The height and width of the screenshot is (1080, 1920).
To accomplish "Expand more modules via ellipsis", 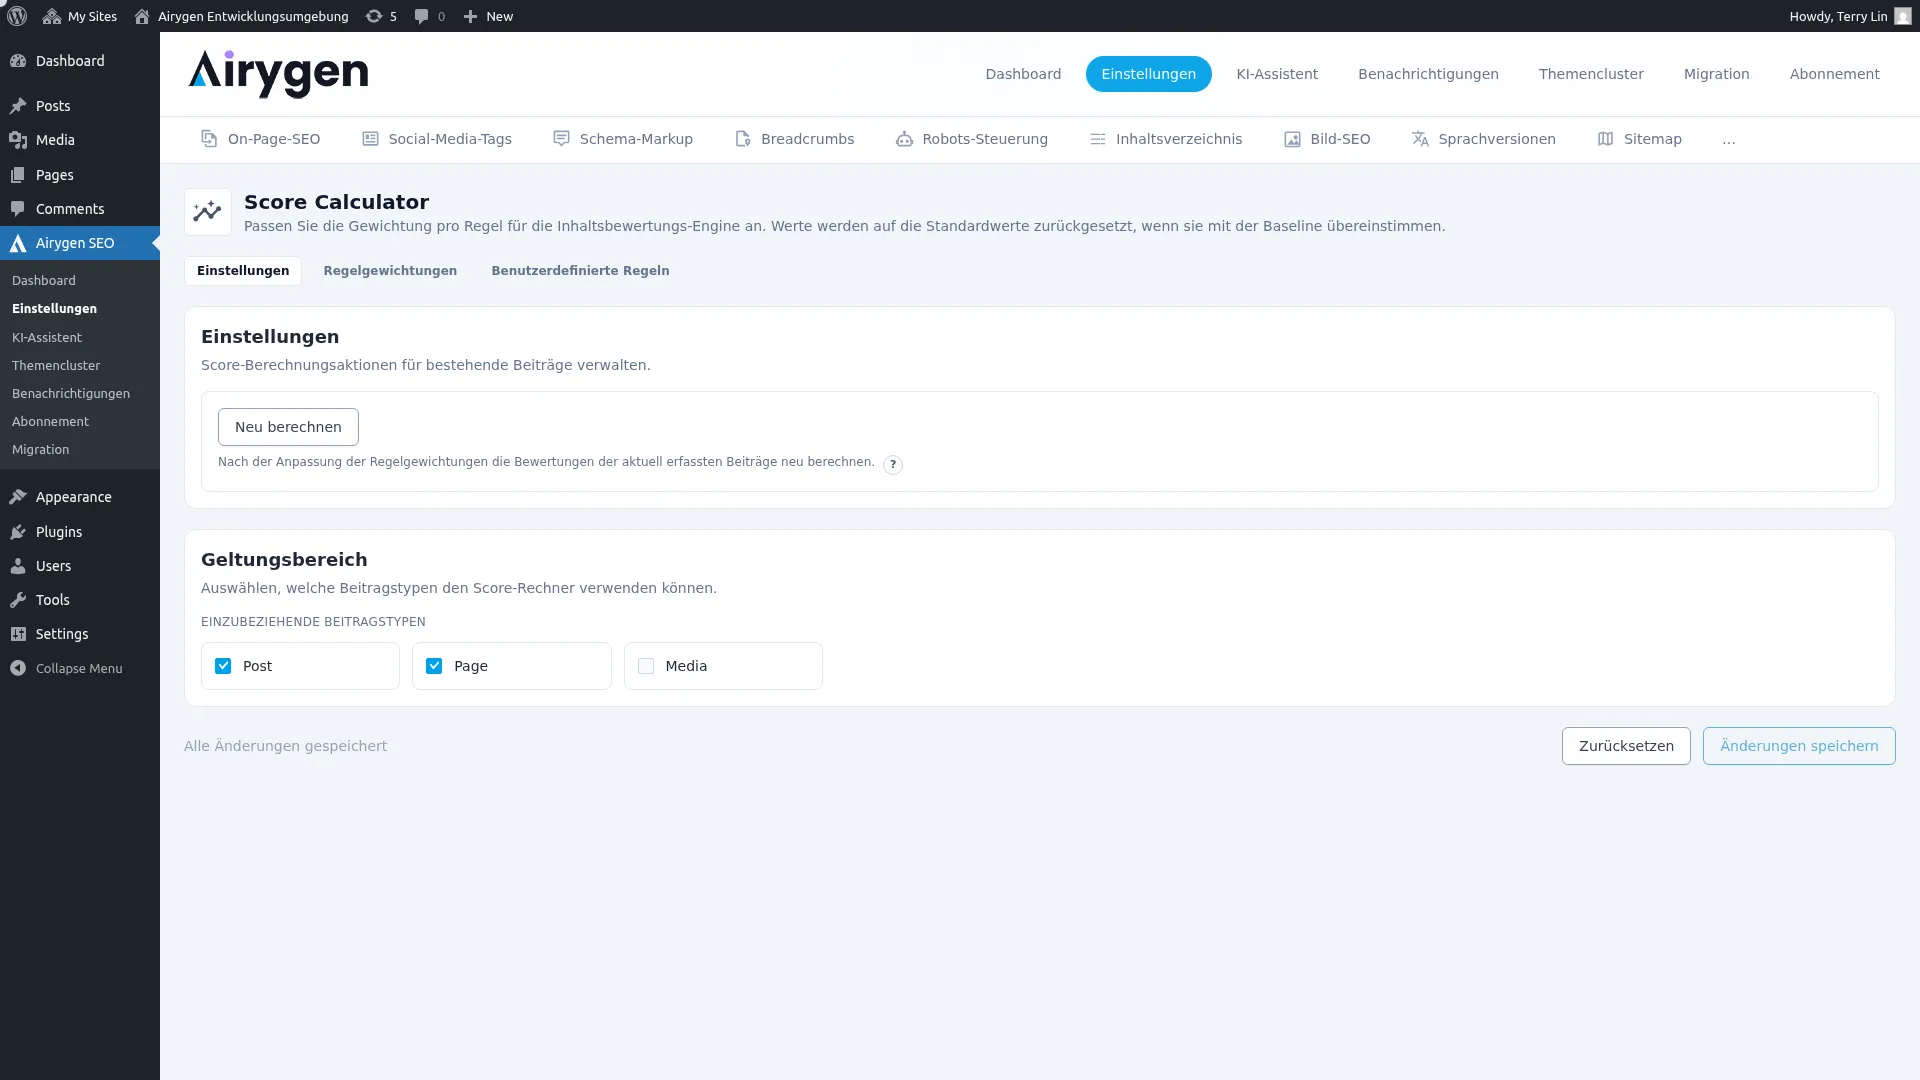I will pyautogui.click(x=1729, y=139).
